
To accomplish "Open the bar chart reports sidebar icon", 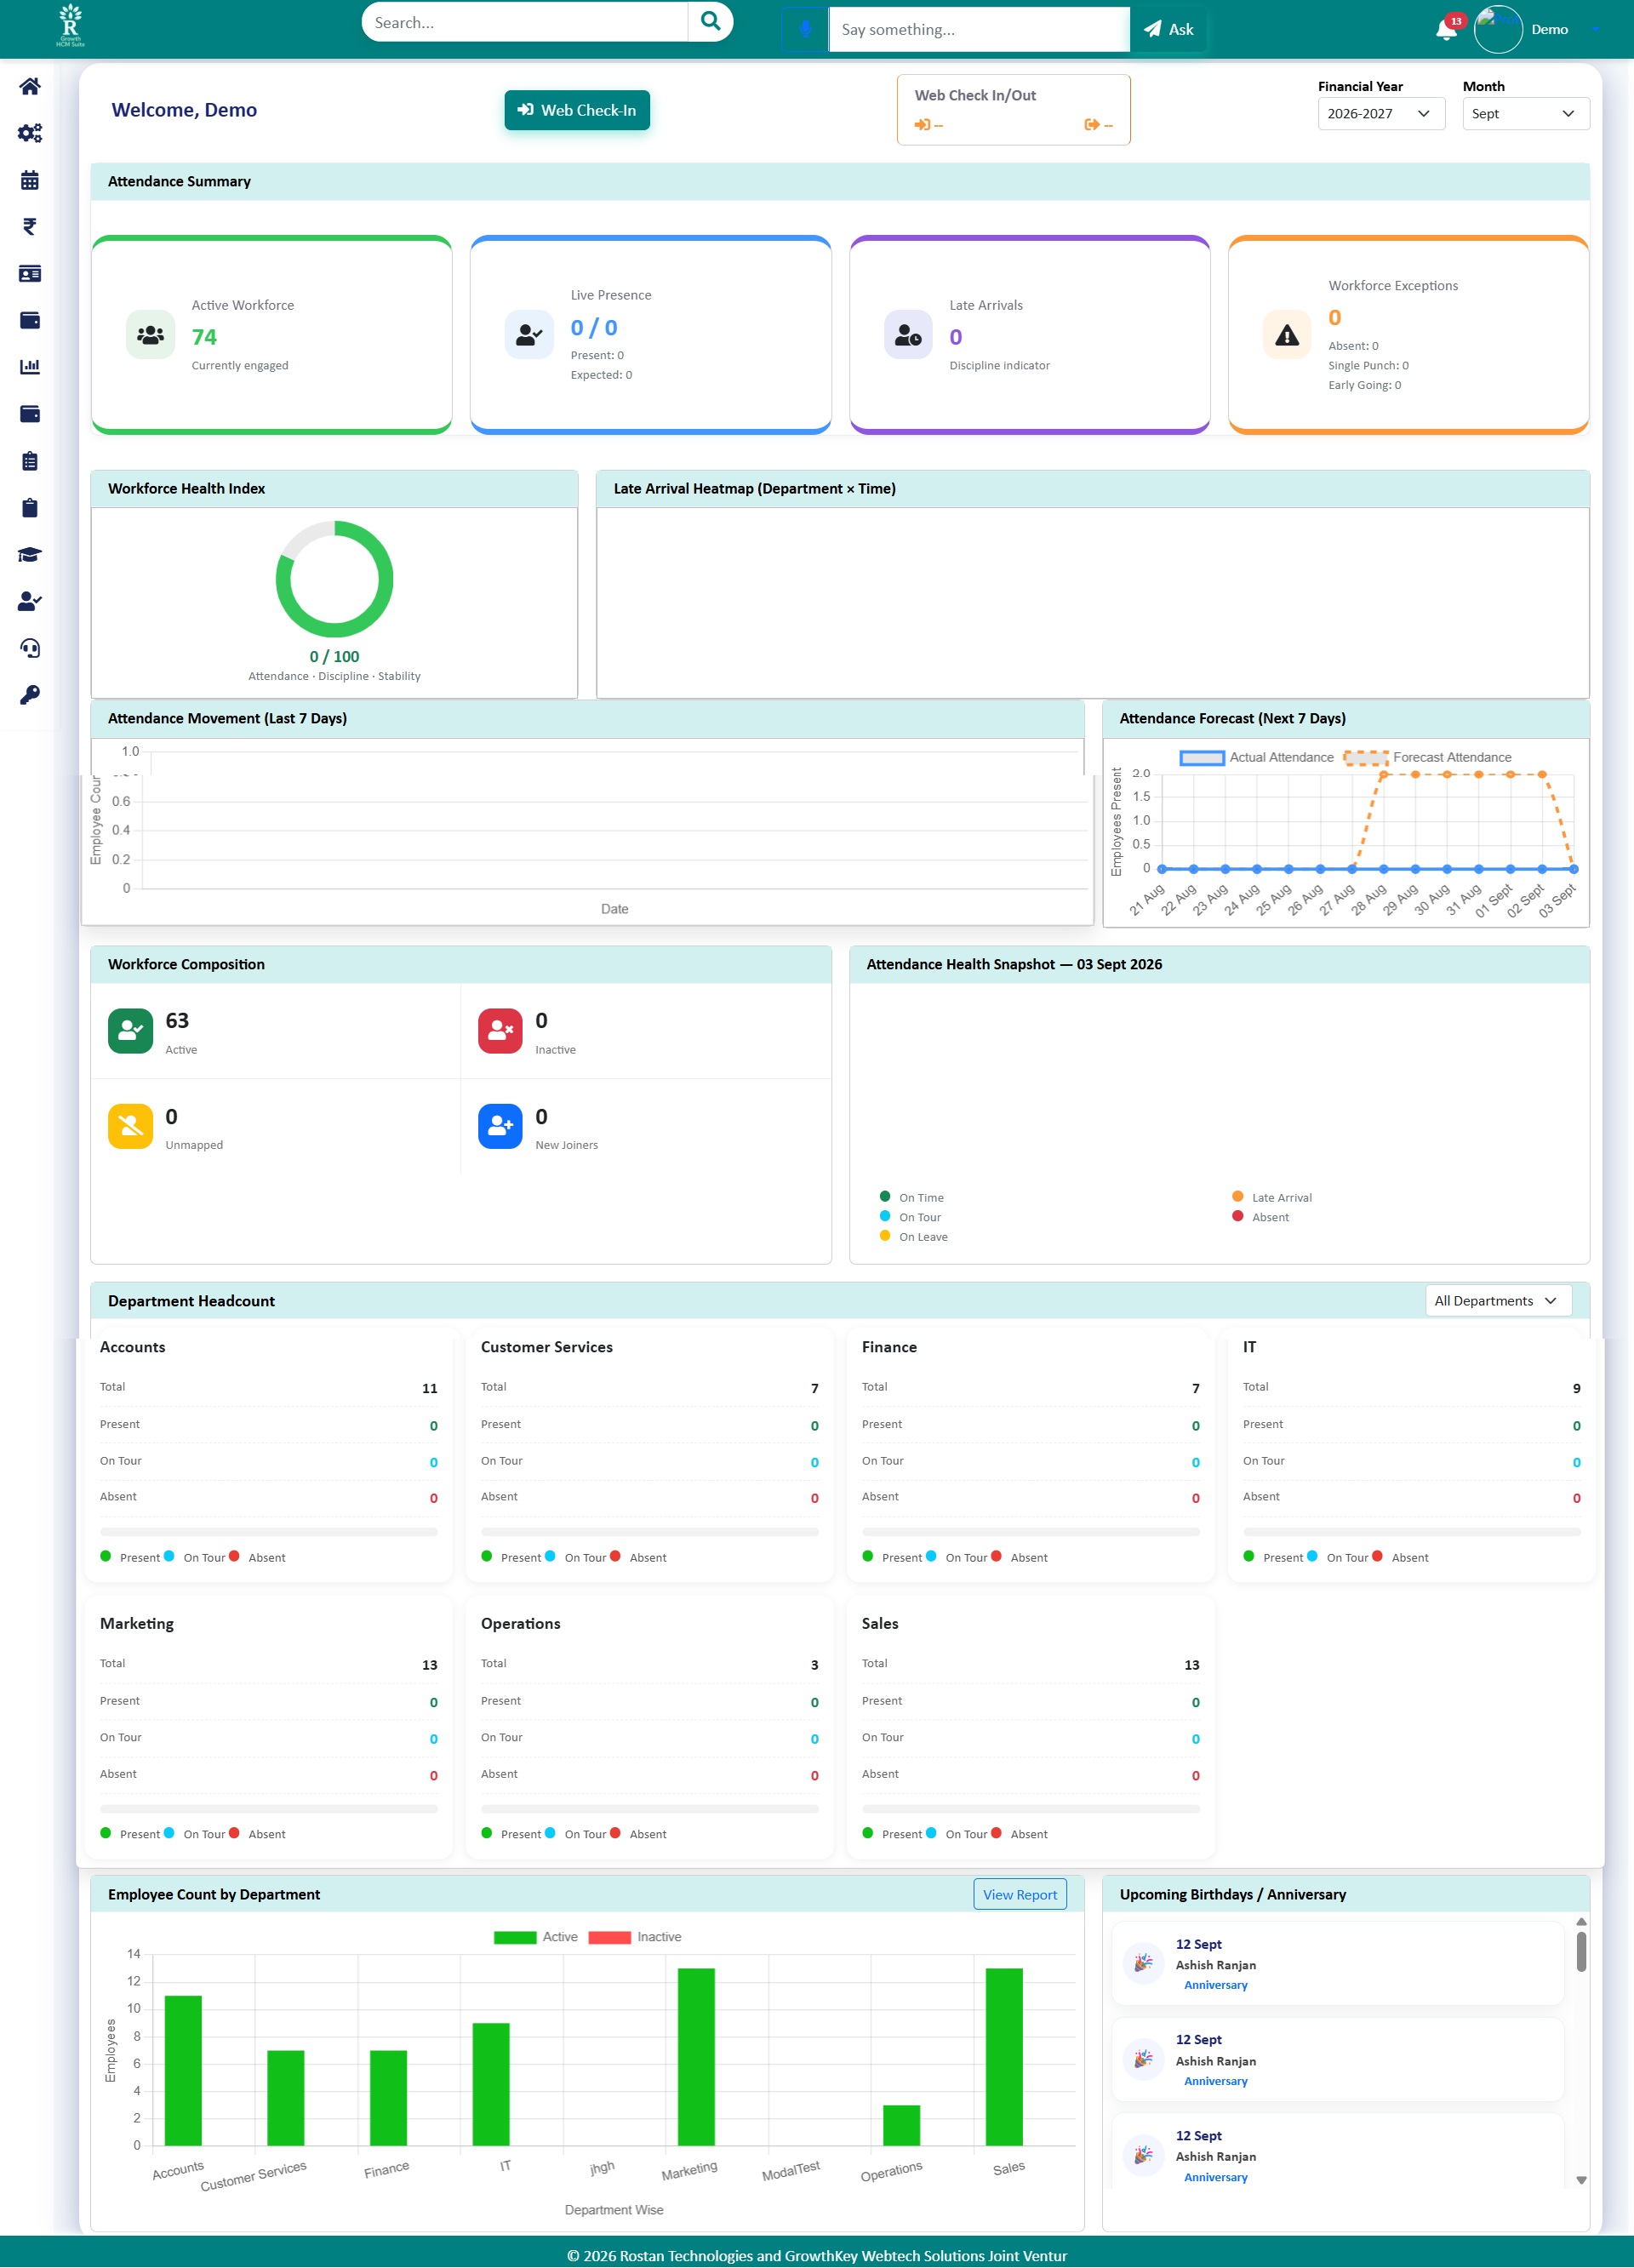I will point(30,367).
